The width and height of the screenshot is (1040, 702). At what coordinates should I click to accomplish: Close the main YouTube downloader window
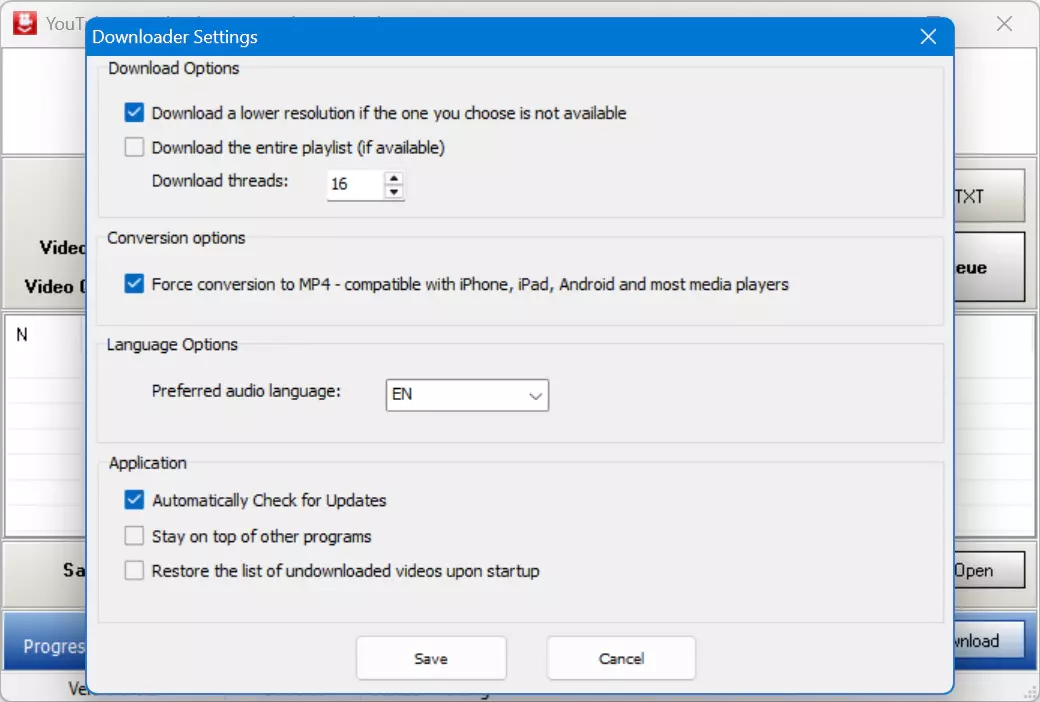[1004, 24]
